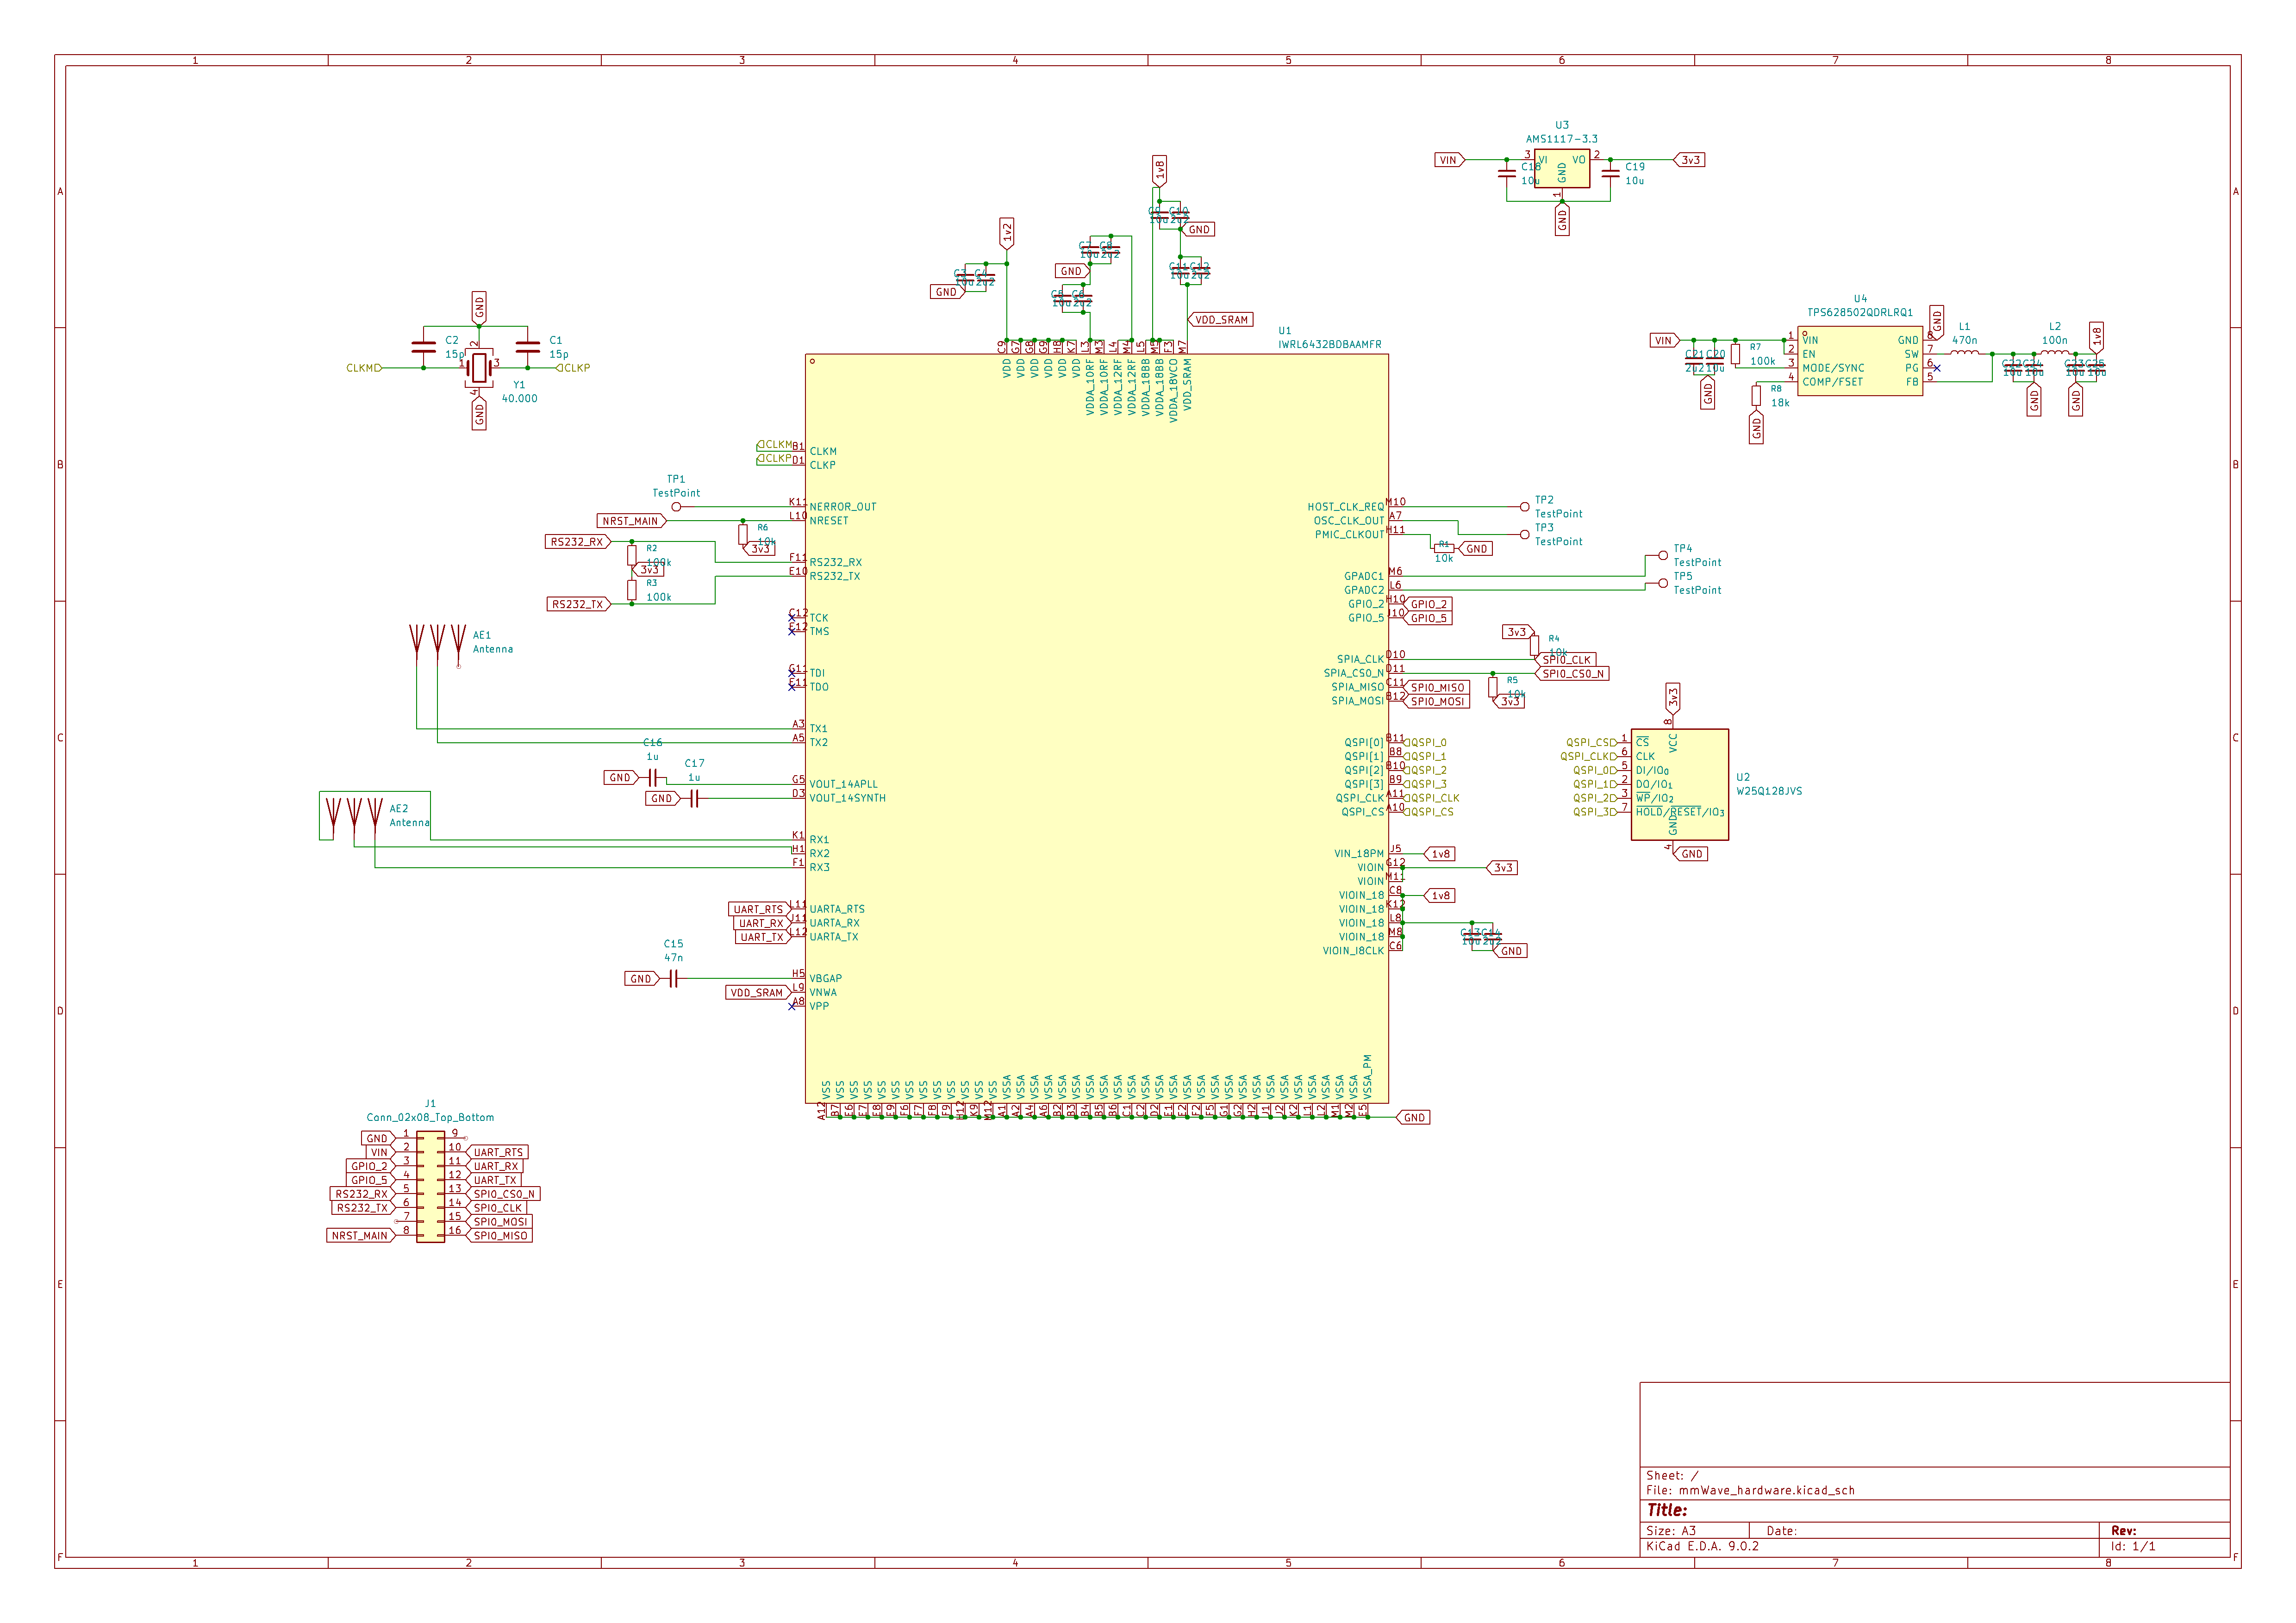Select the Y1 40.000 crystal symbol
Image resolution: width=2296 pixels, height=1623 pixels.
click(479, 368)
